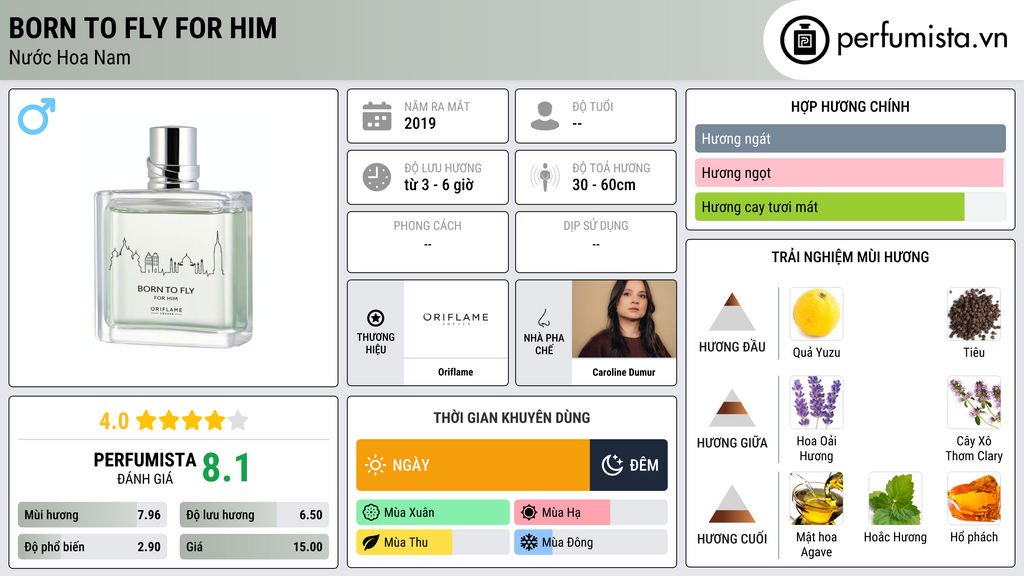Click the clock icon for Độ lưu hương
The image size is (1024, 576).
tap(377, 177)
